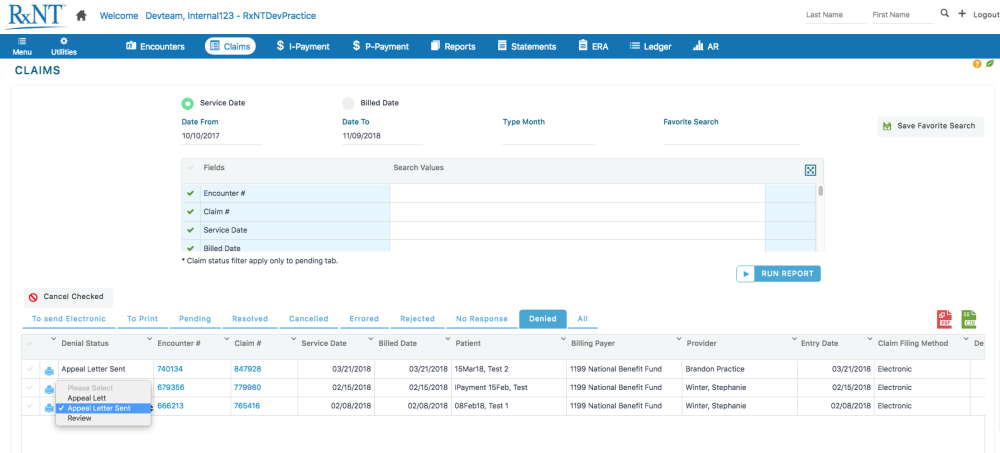
Task: Open the I-Payment navigation item
Action: 304,47
